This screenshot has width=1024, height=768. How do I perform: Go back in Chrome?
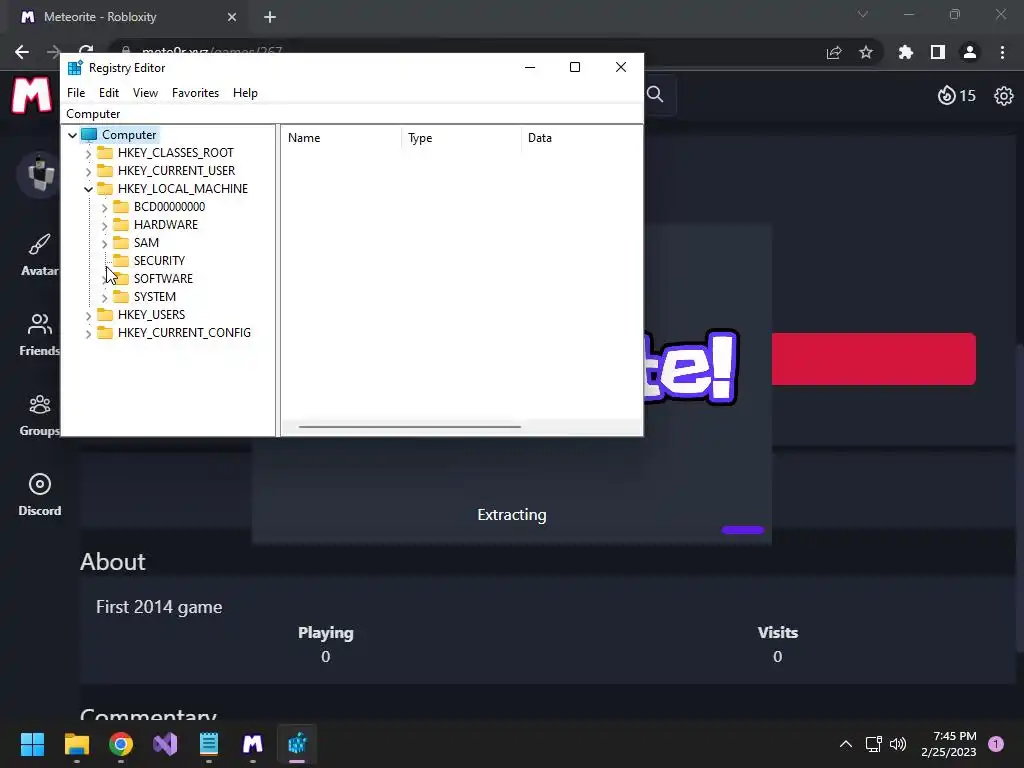coord(22,52)
